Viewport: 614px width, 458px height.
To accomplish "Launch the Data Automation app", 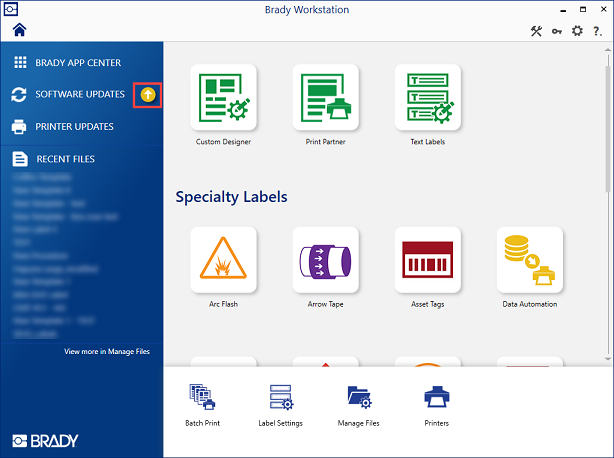I will click(529, 260).
